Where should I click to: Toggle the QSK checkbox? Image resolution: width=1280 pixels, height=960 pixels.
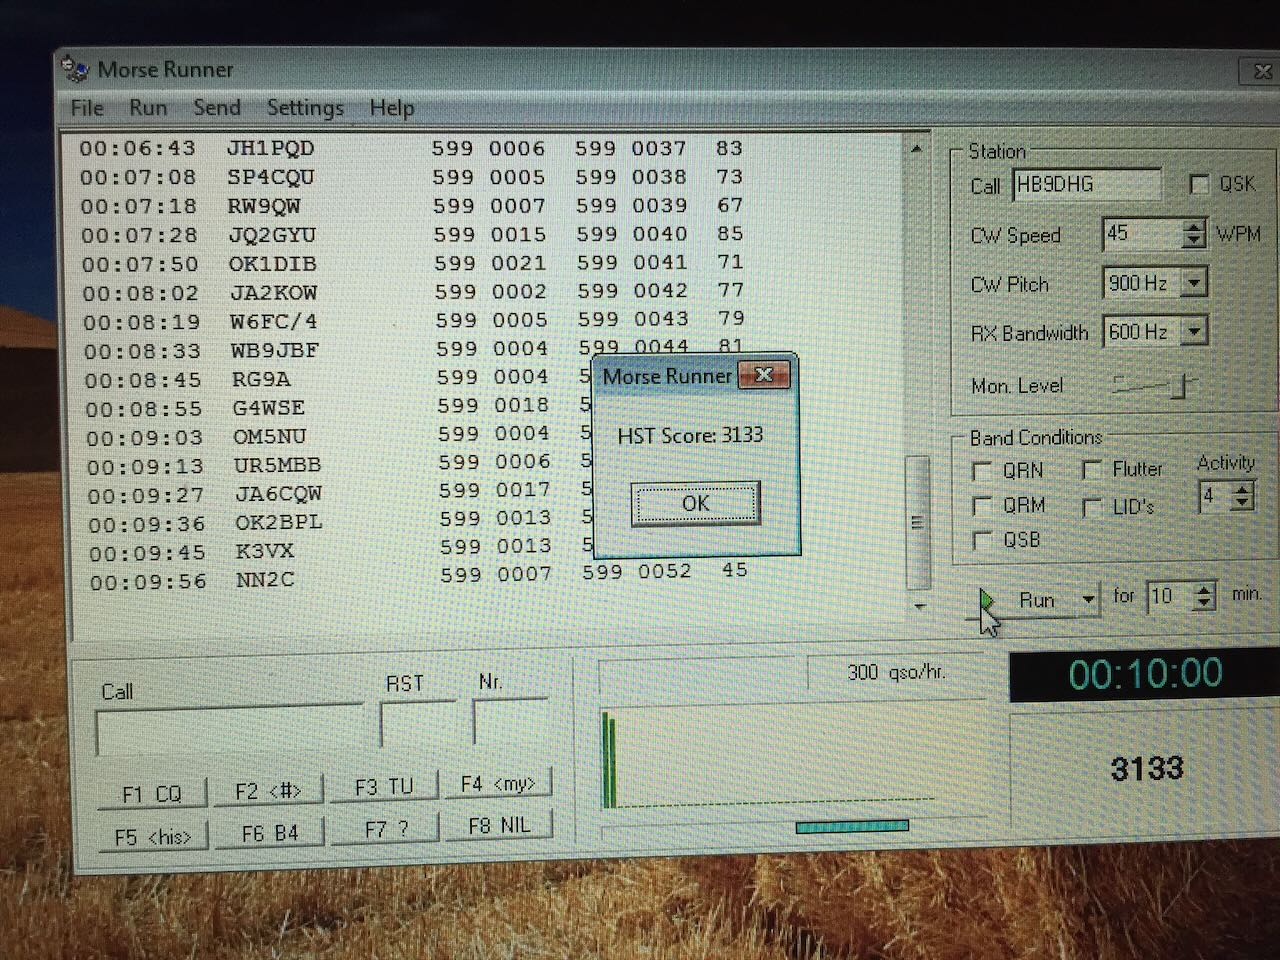pyautogui.click(x=1199, y=184)
